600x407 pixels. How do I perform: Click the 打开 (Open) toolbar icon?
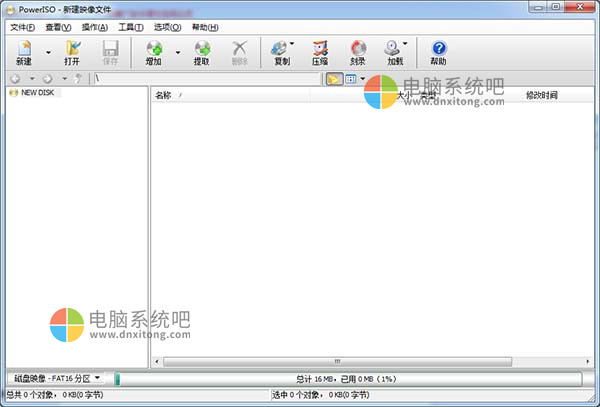tap(72, 53)
